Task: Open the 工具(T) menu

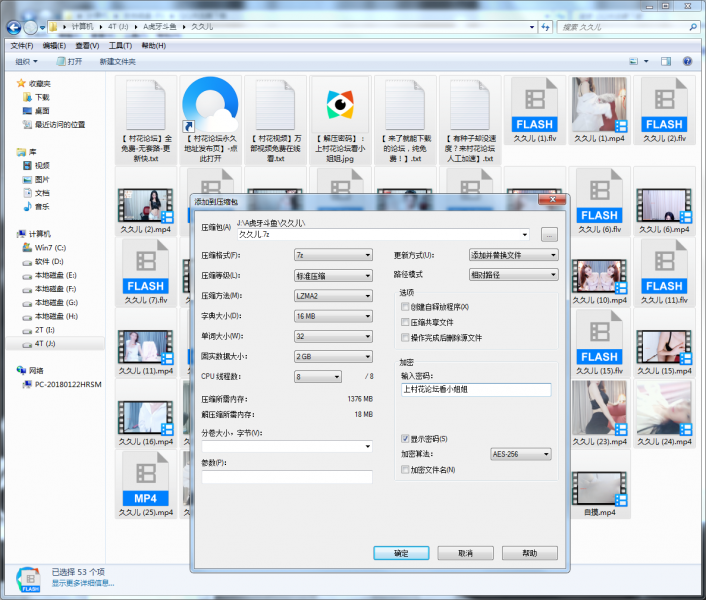Action: pyautogui.click(x=120, y=46)
